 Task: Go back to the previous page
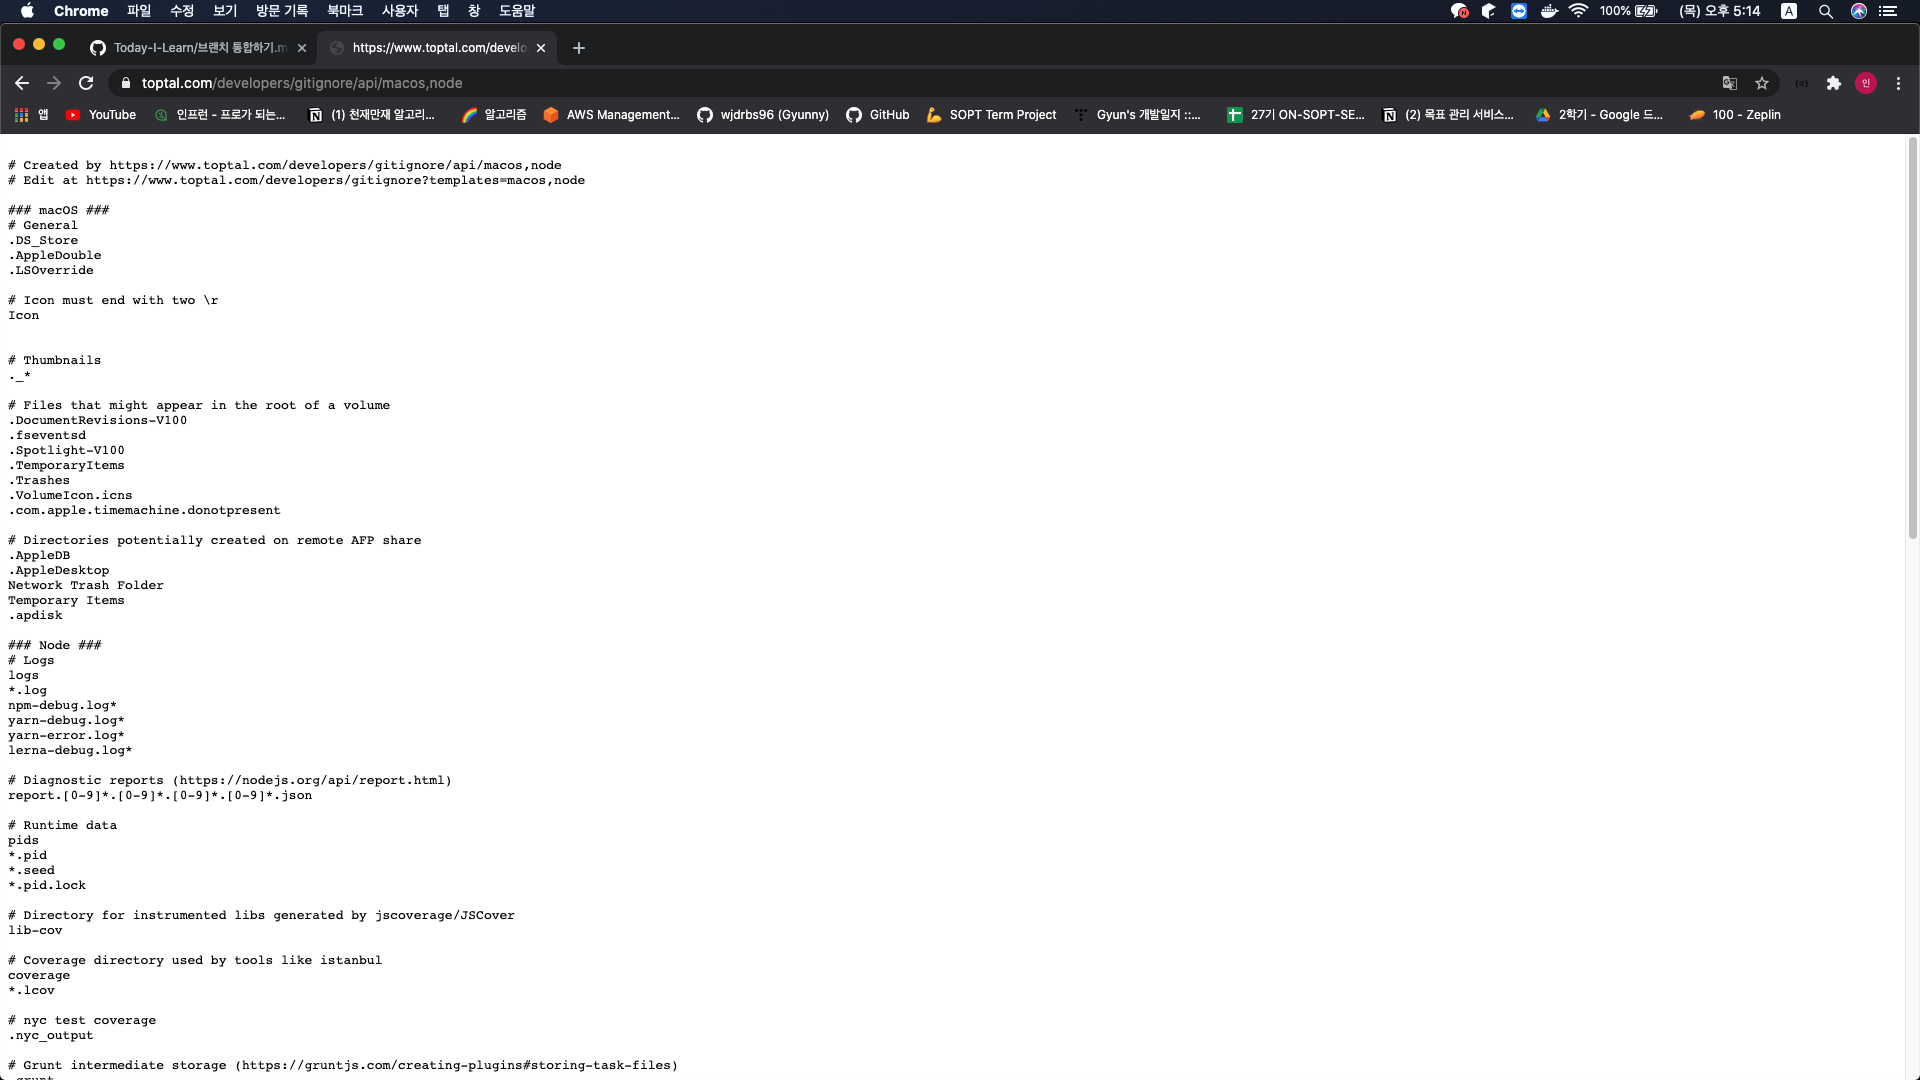click(x=22, y=83)
